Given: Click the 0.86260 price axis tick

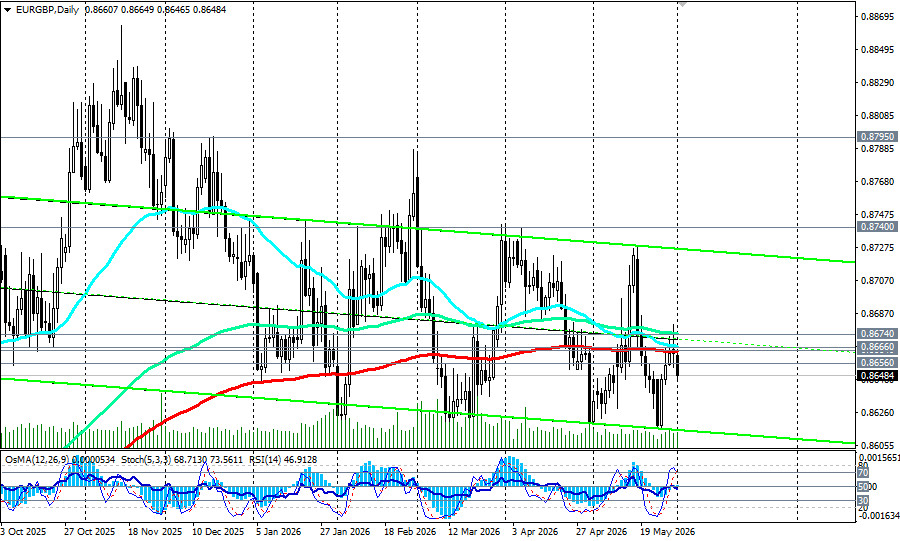Looking at the screenshot, I should [878, 412].
